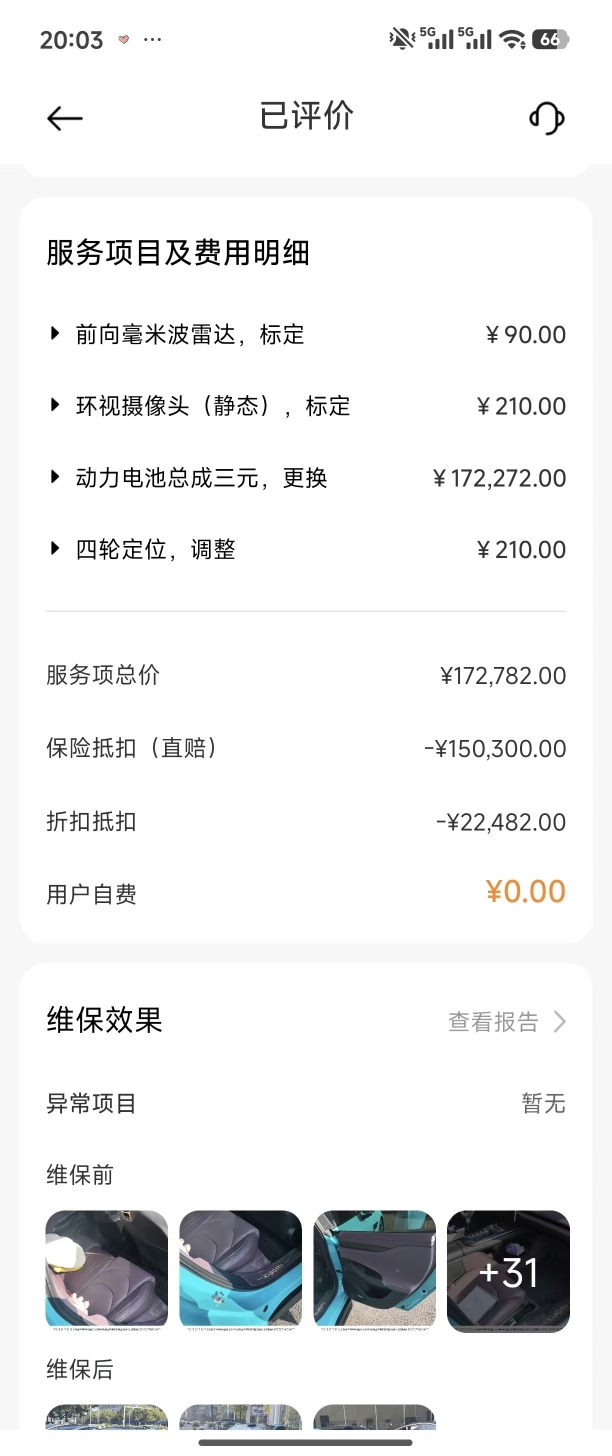
Task: Expand the 动力电池总成三元 更换 item
Action: pos(56,478)
